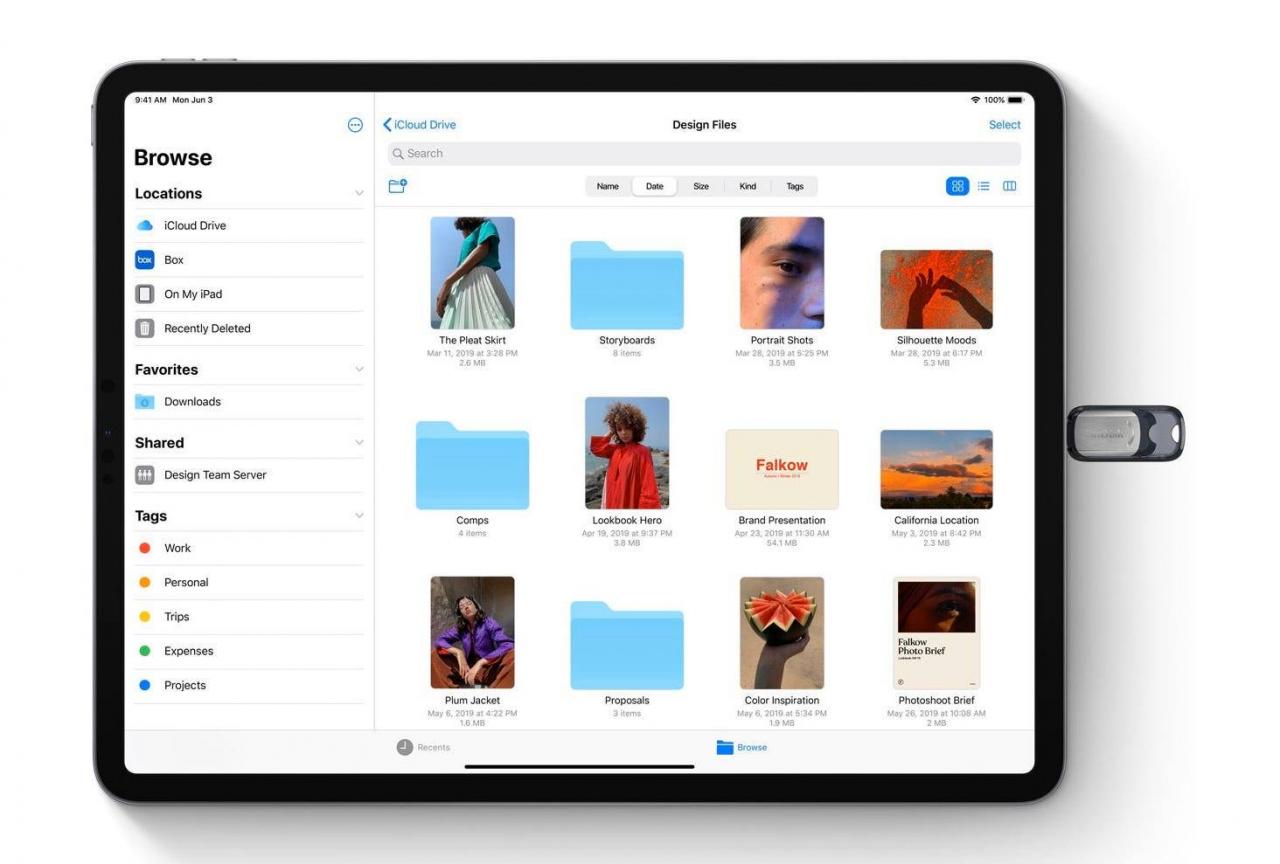Sort files by Tags

795,186
